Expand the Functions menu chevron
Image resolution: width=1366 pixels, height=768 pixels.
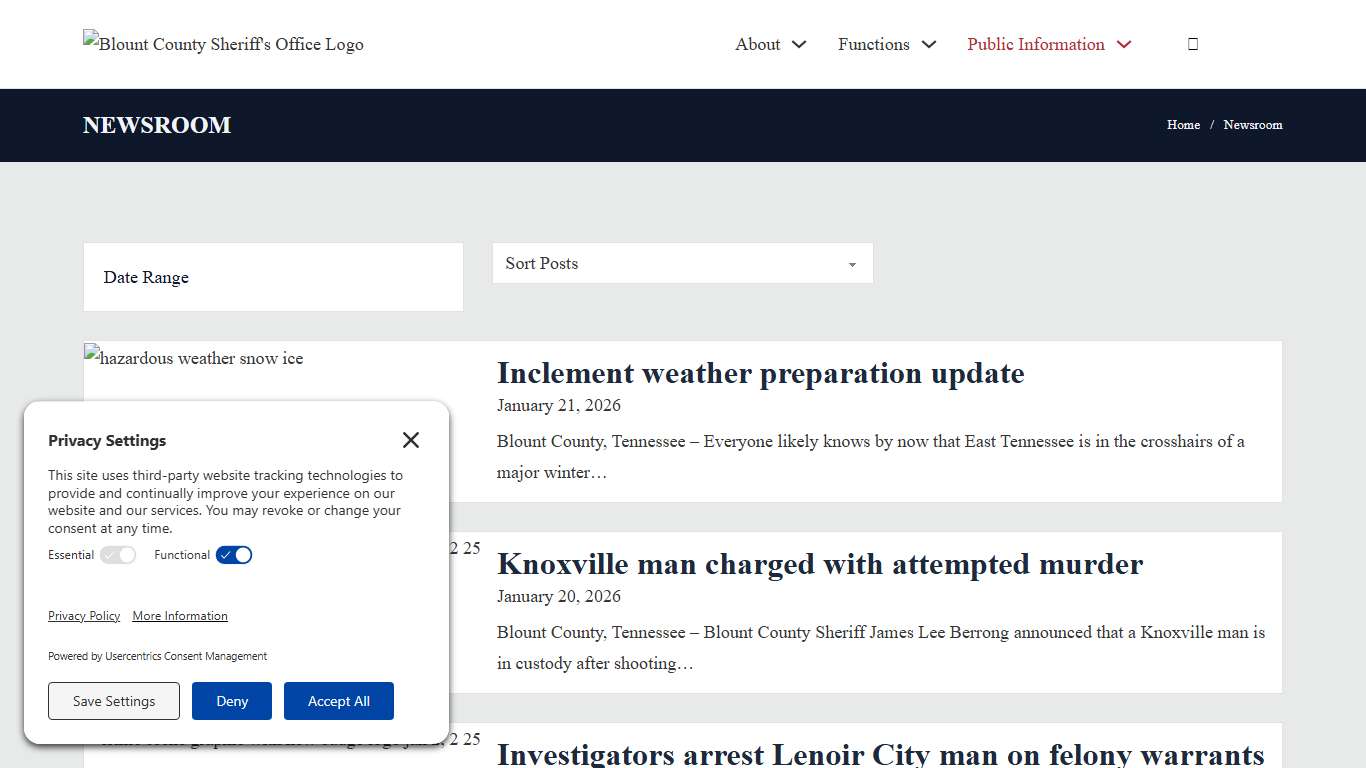tap(930, 44)
